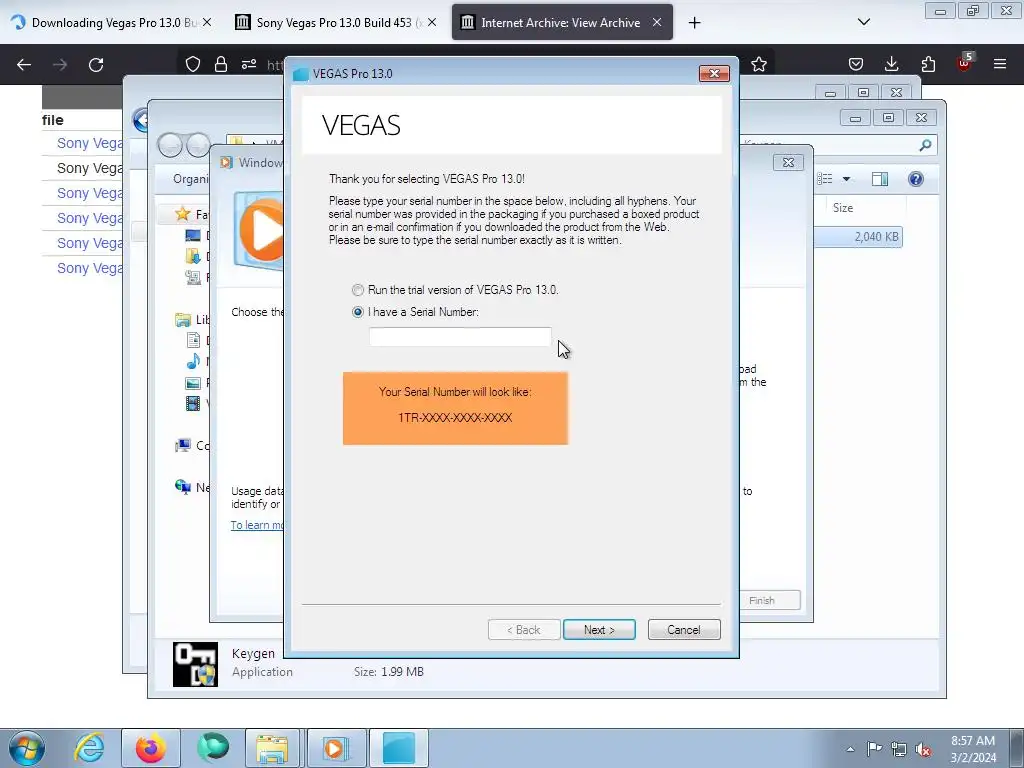This screenshot has width=1024, height=768.
Task: Select Run the trial version radio button
Action: 358,290
